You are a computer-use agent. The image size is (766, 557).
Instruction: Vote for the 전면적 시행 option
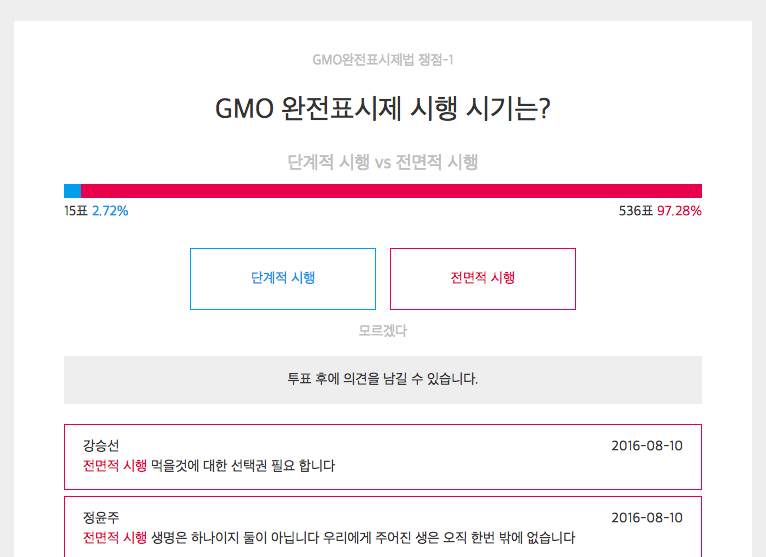(x=482, y=278)
